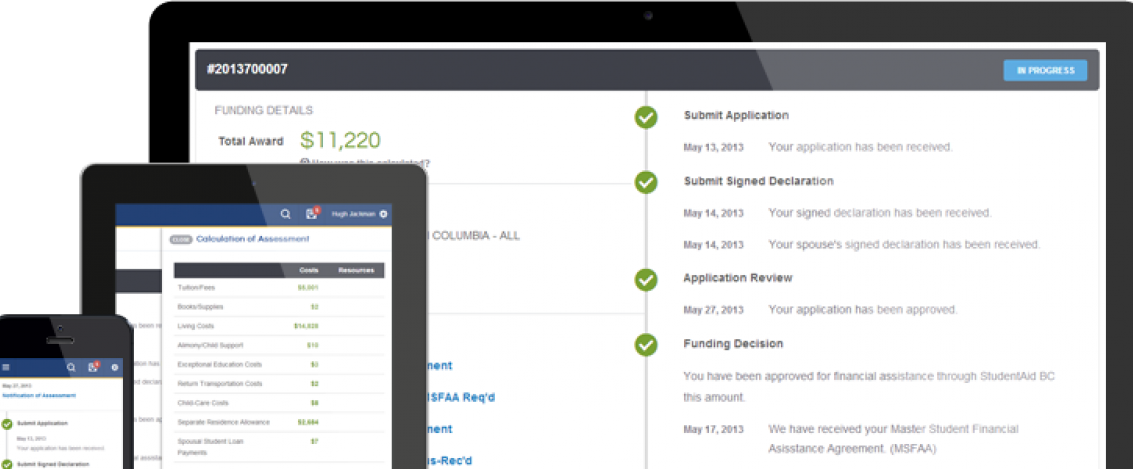
Task: Click the Total Award label on laptop
Action: tap(251, 142)
